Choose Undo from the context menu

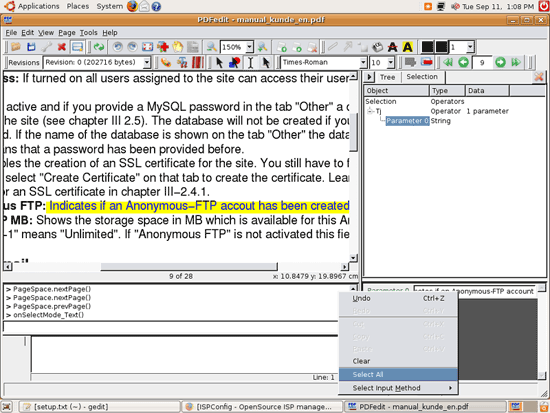[x=398, y=299]
